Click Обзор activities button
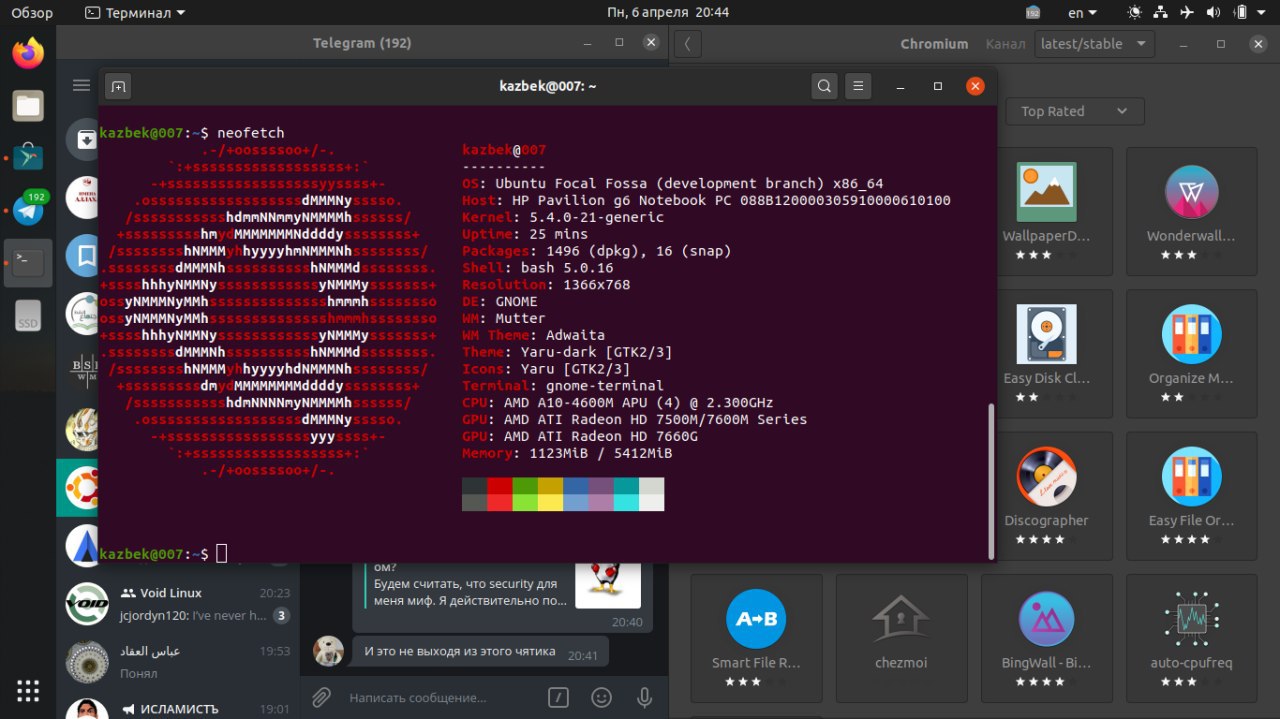 coord(32,13)
